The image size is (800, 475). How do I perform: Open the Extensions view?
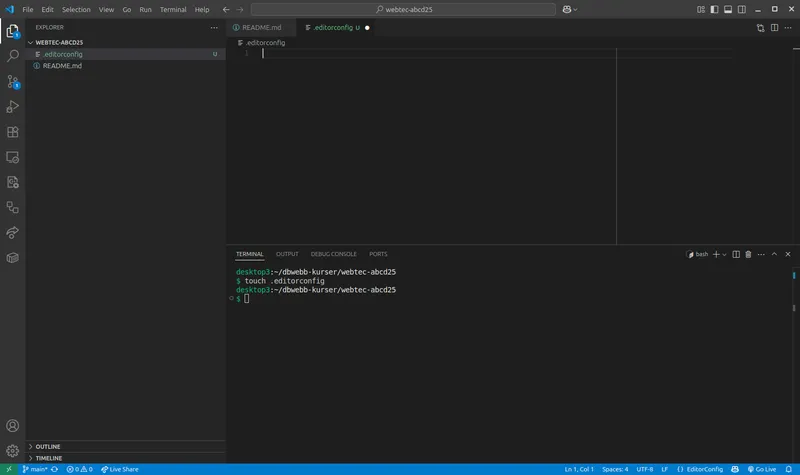[x=12, y=132]
